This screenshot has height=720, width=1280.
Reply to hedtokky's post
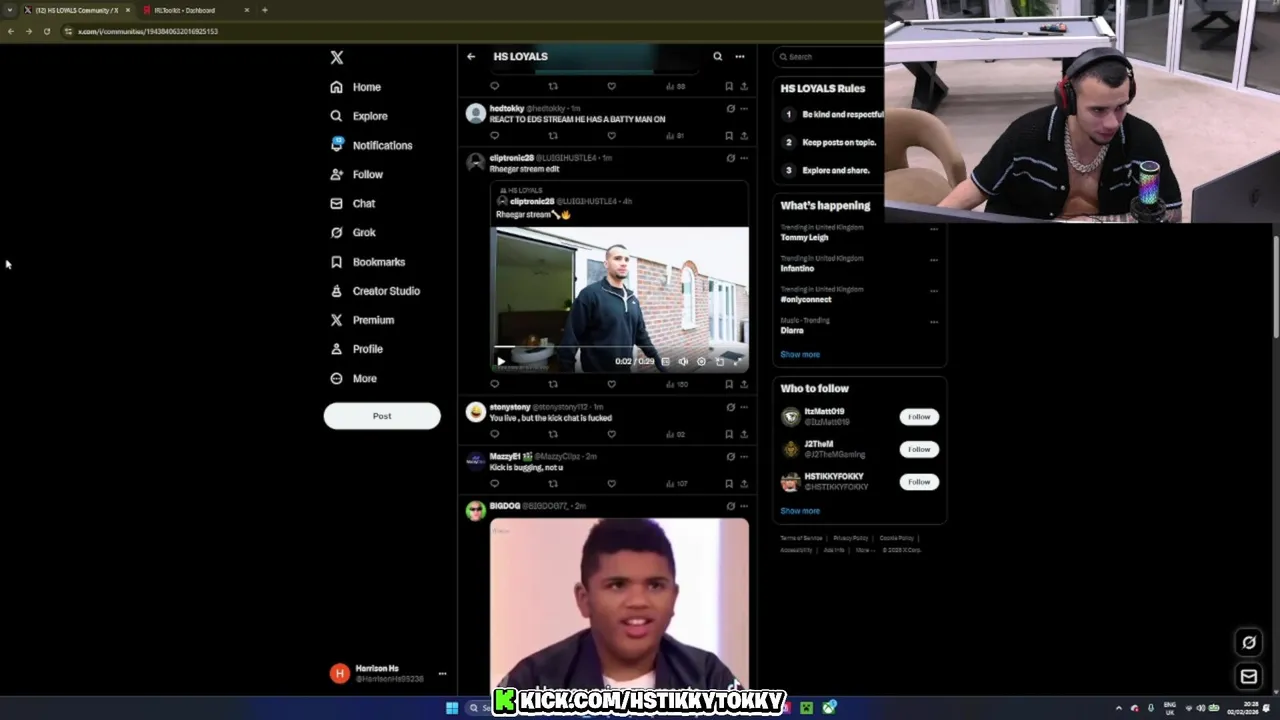(494, 135)
